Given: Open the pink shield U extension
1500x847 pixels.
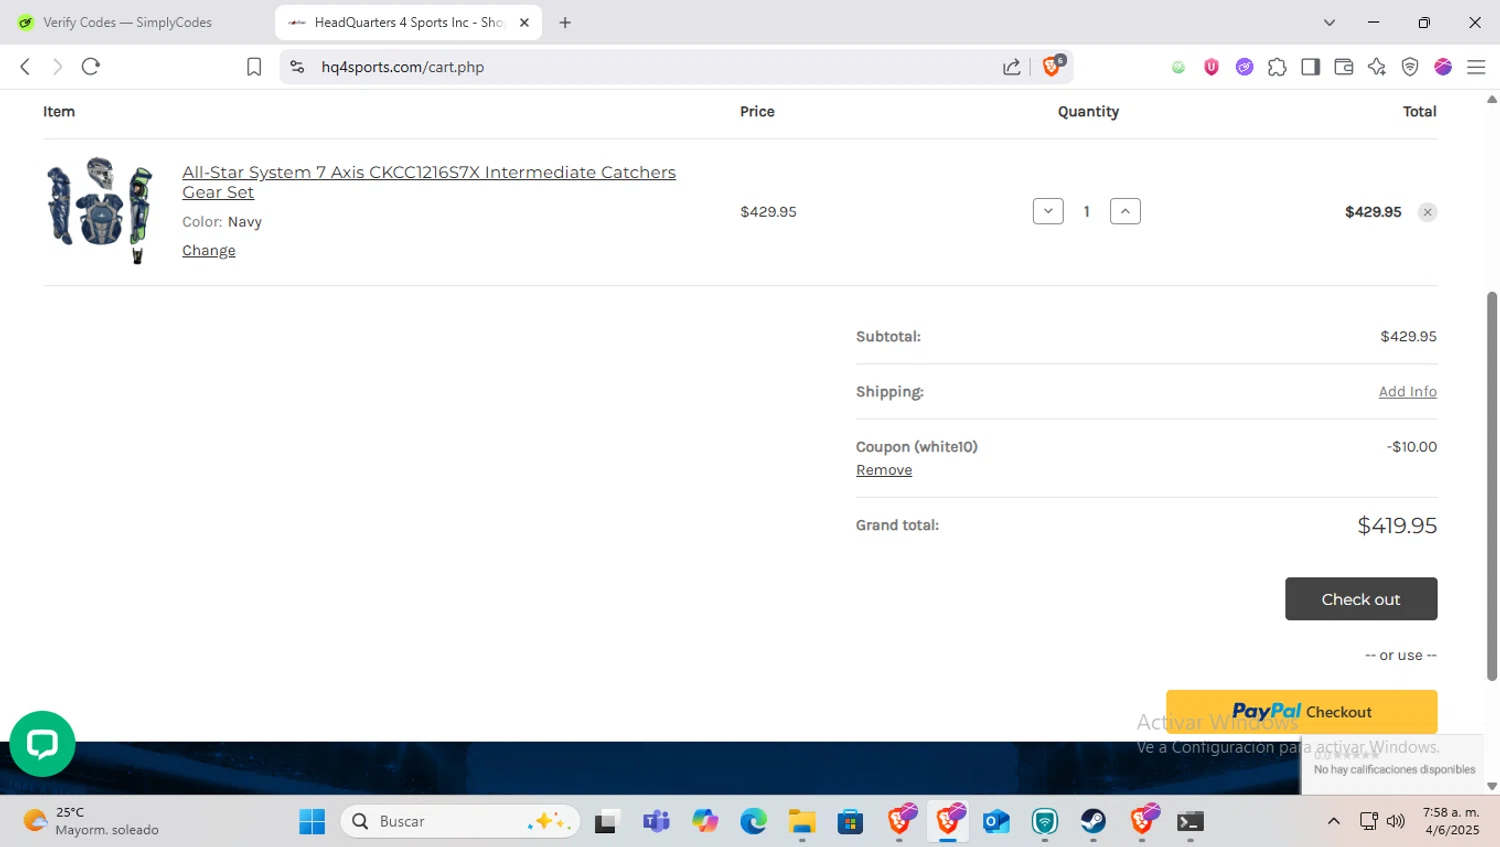Looking at the screenshot, I should (x=1211, y=67).
